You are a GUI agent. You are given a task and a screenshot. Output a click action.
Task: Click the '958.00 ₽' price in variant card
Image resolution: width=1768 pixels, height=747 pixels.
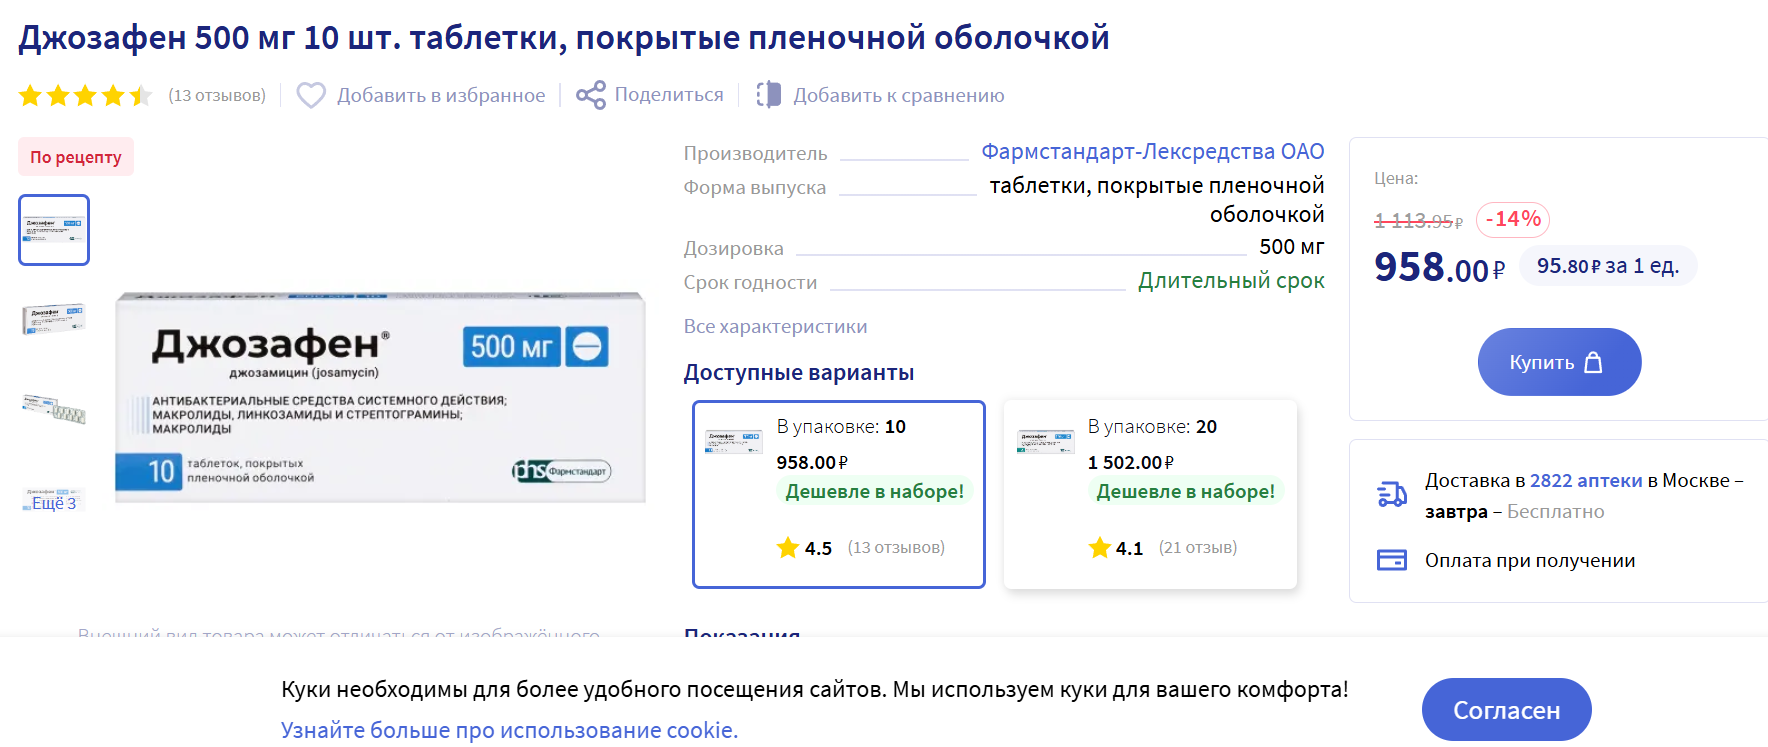(813, 462)
